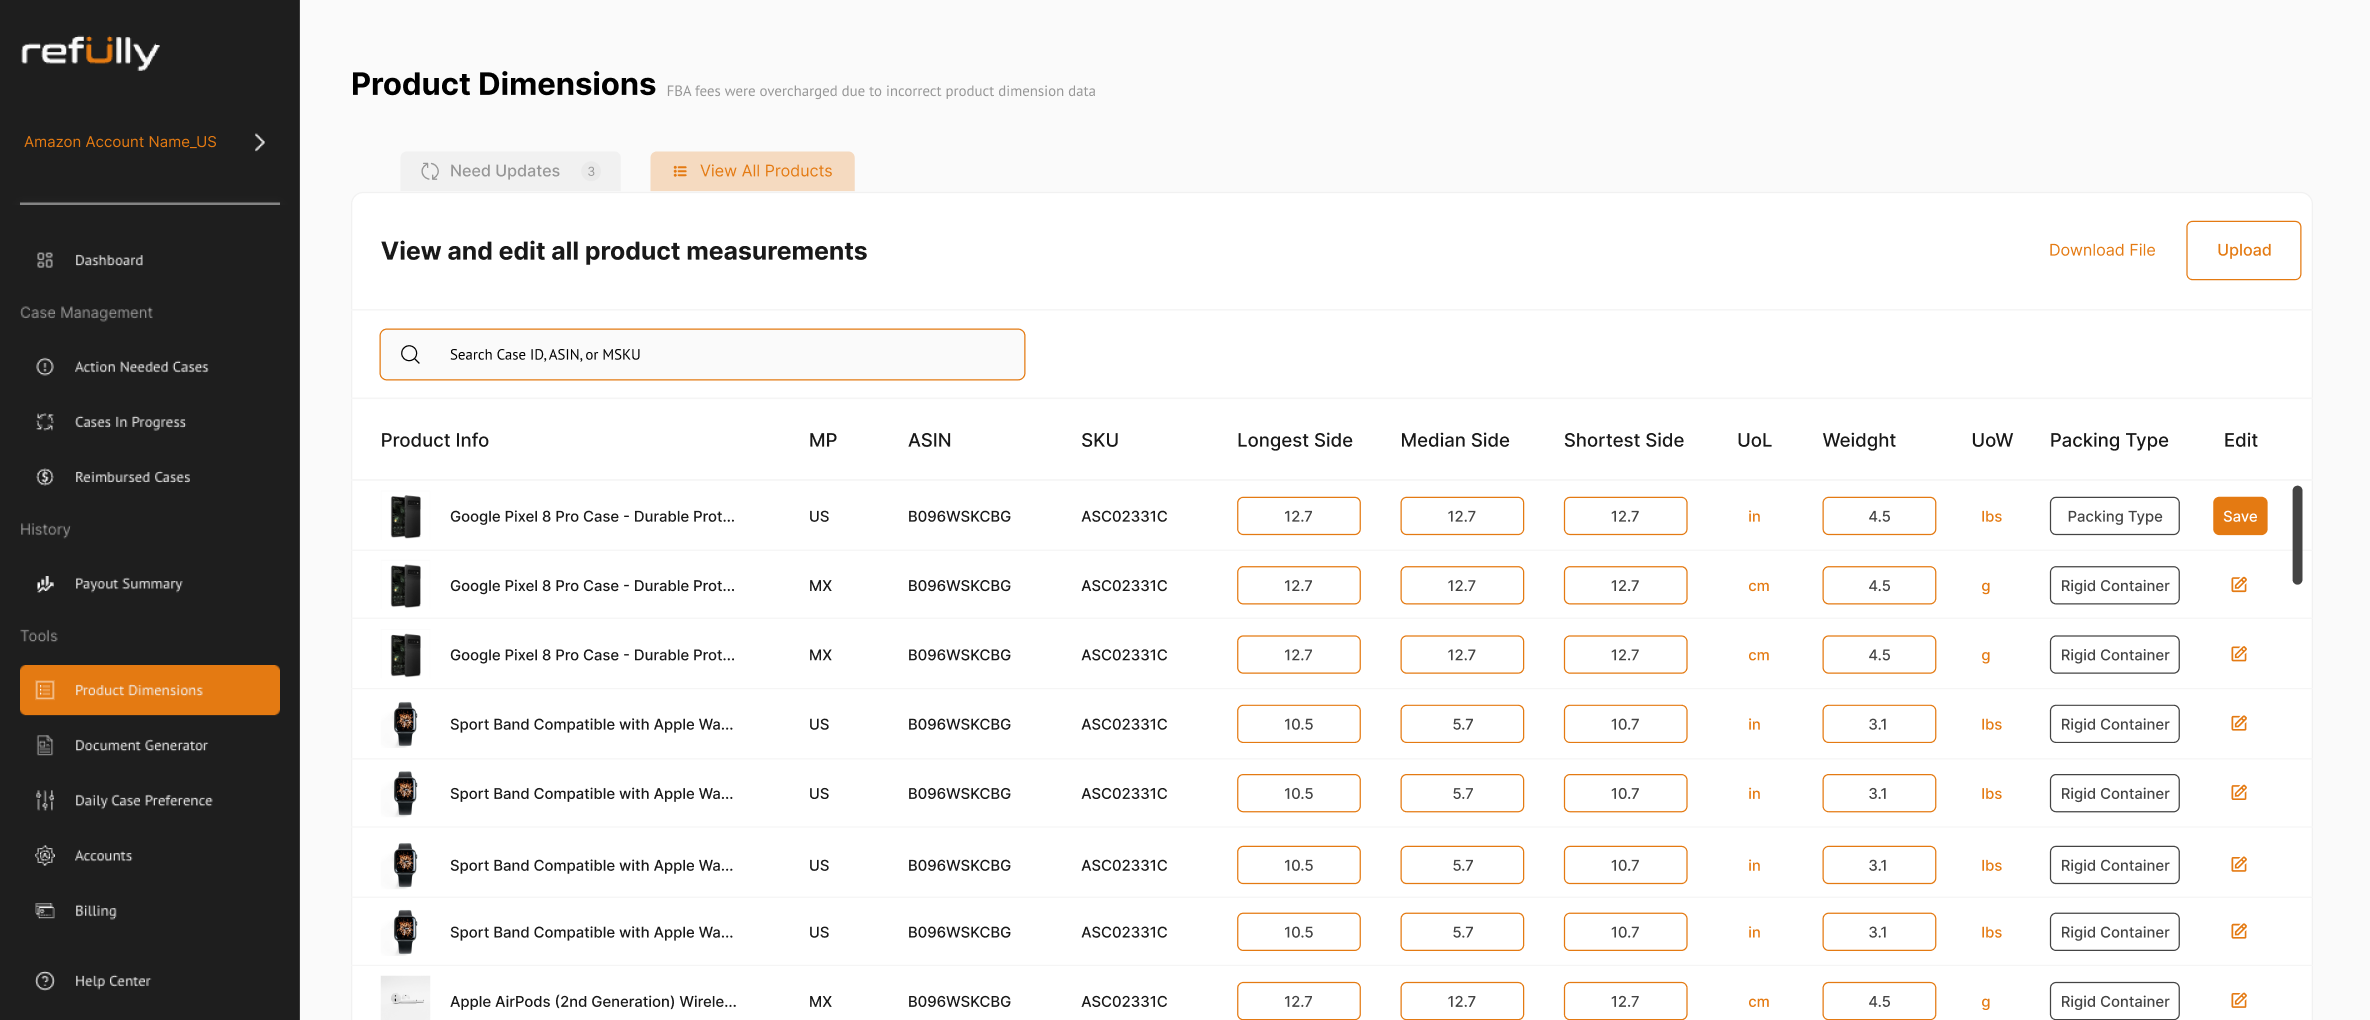2370x1020 pixels.
Task: Open Rigid Container dropdown in Apple AirPods row
Action: pos(2114,1001)
